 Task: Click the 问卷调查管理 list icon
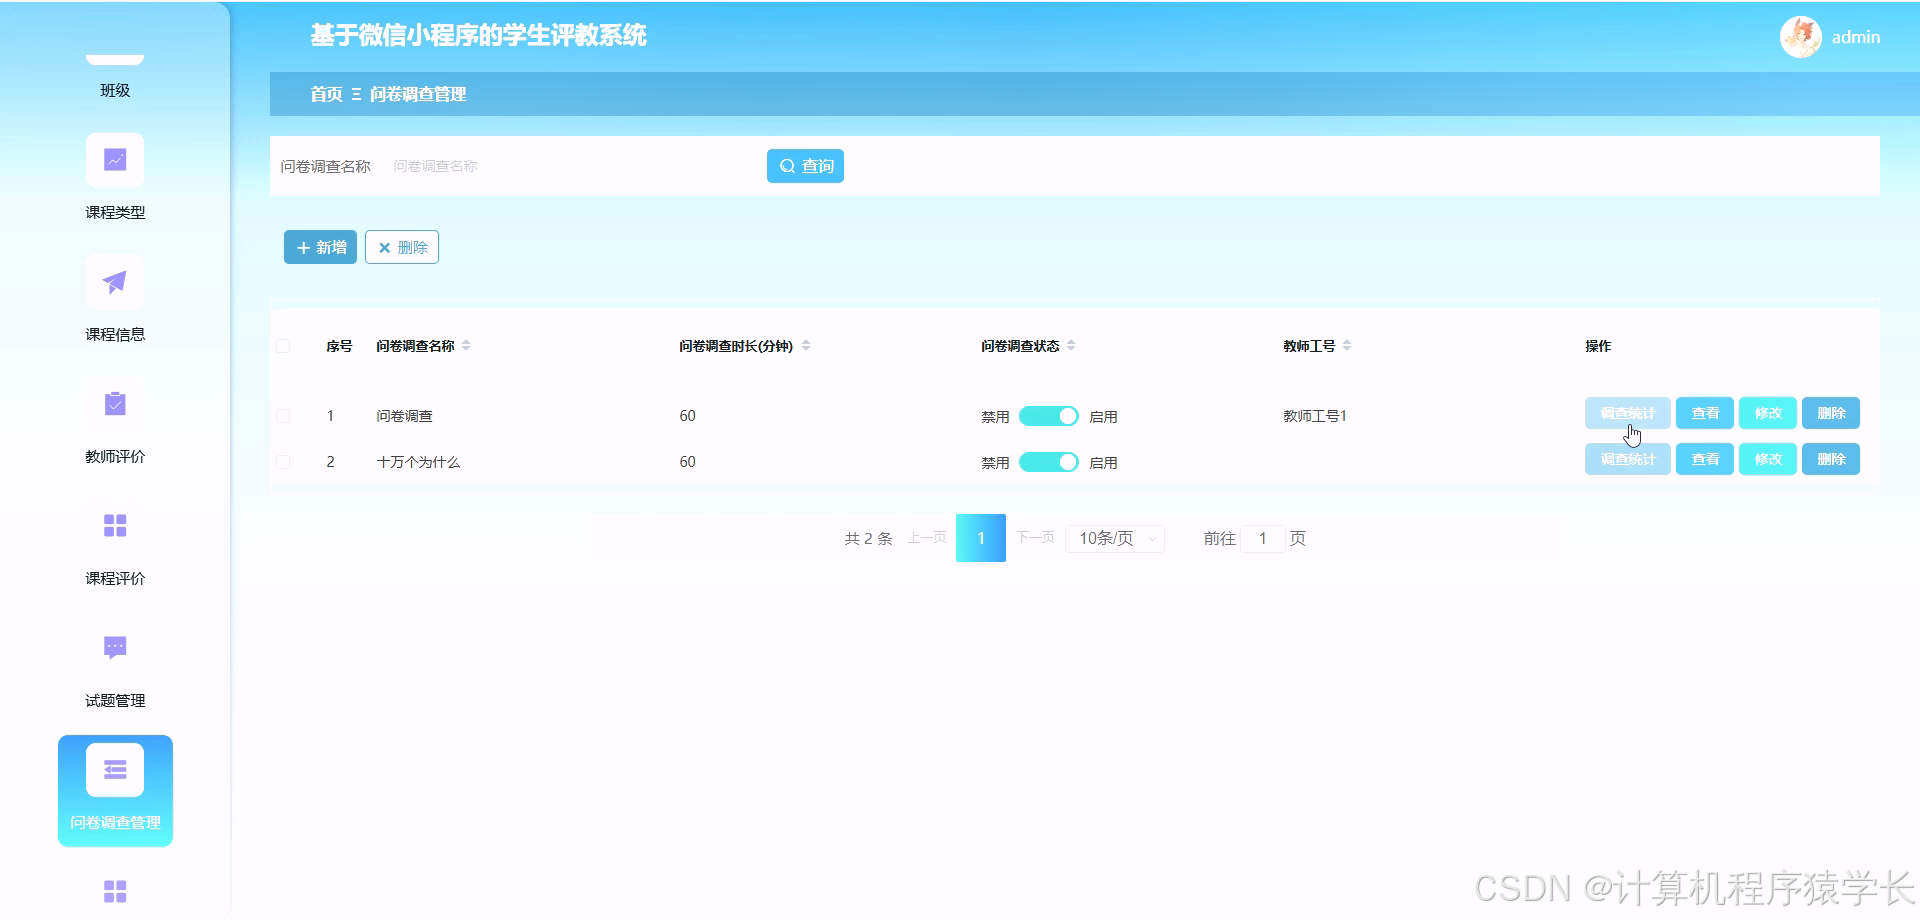[x=114, y=769]
